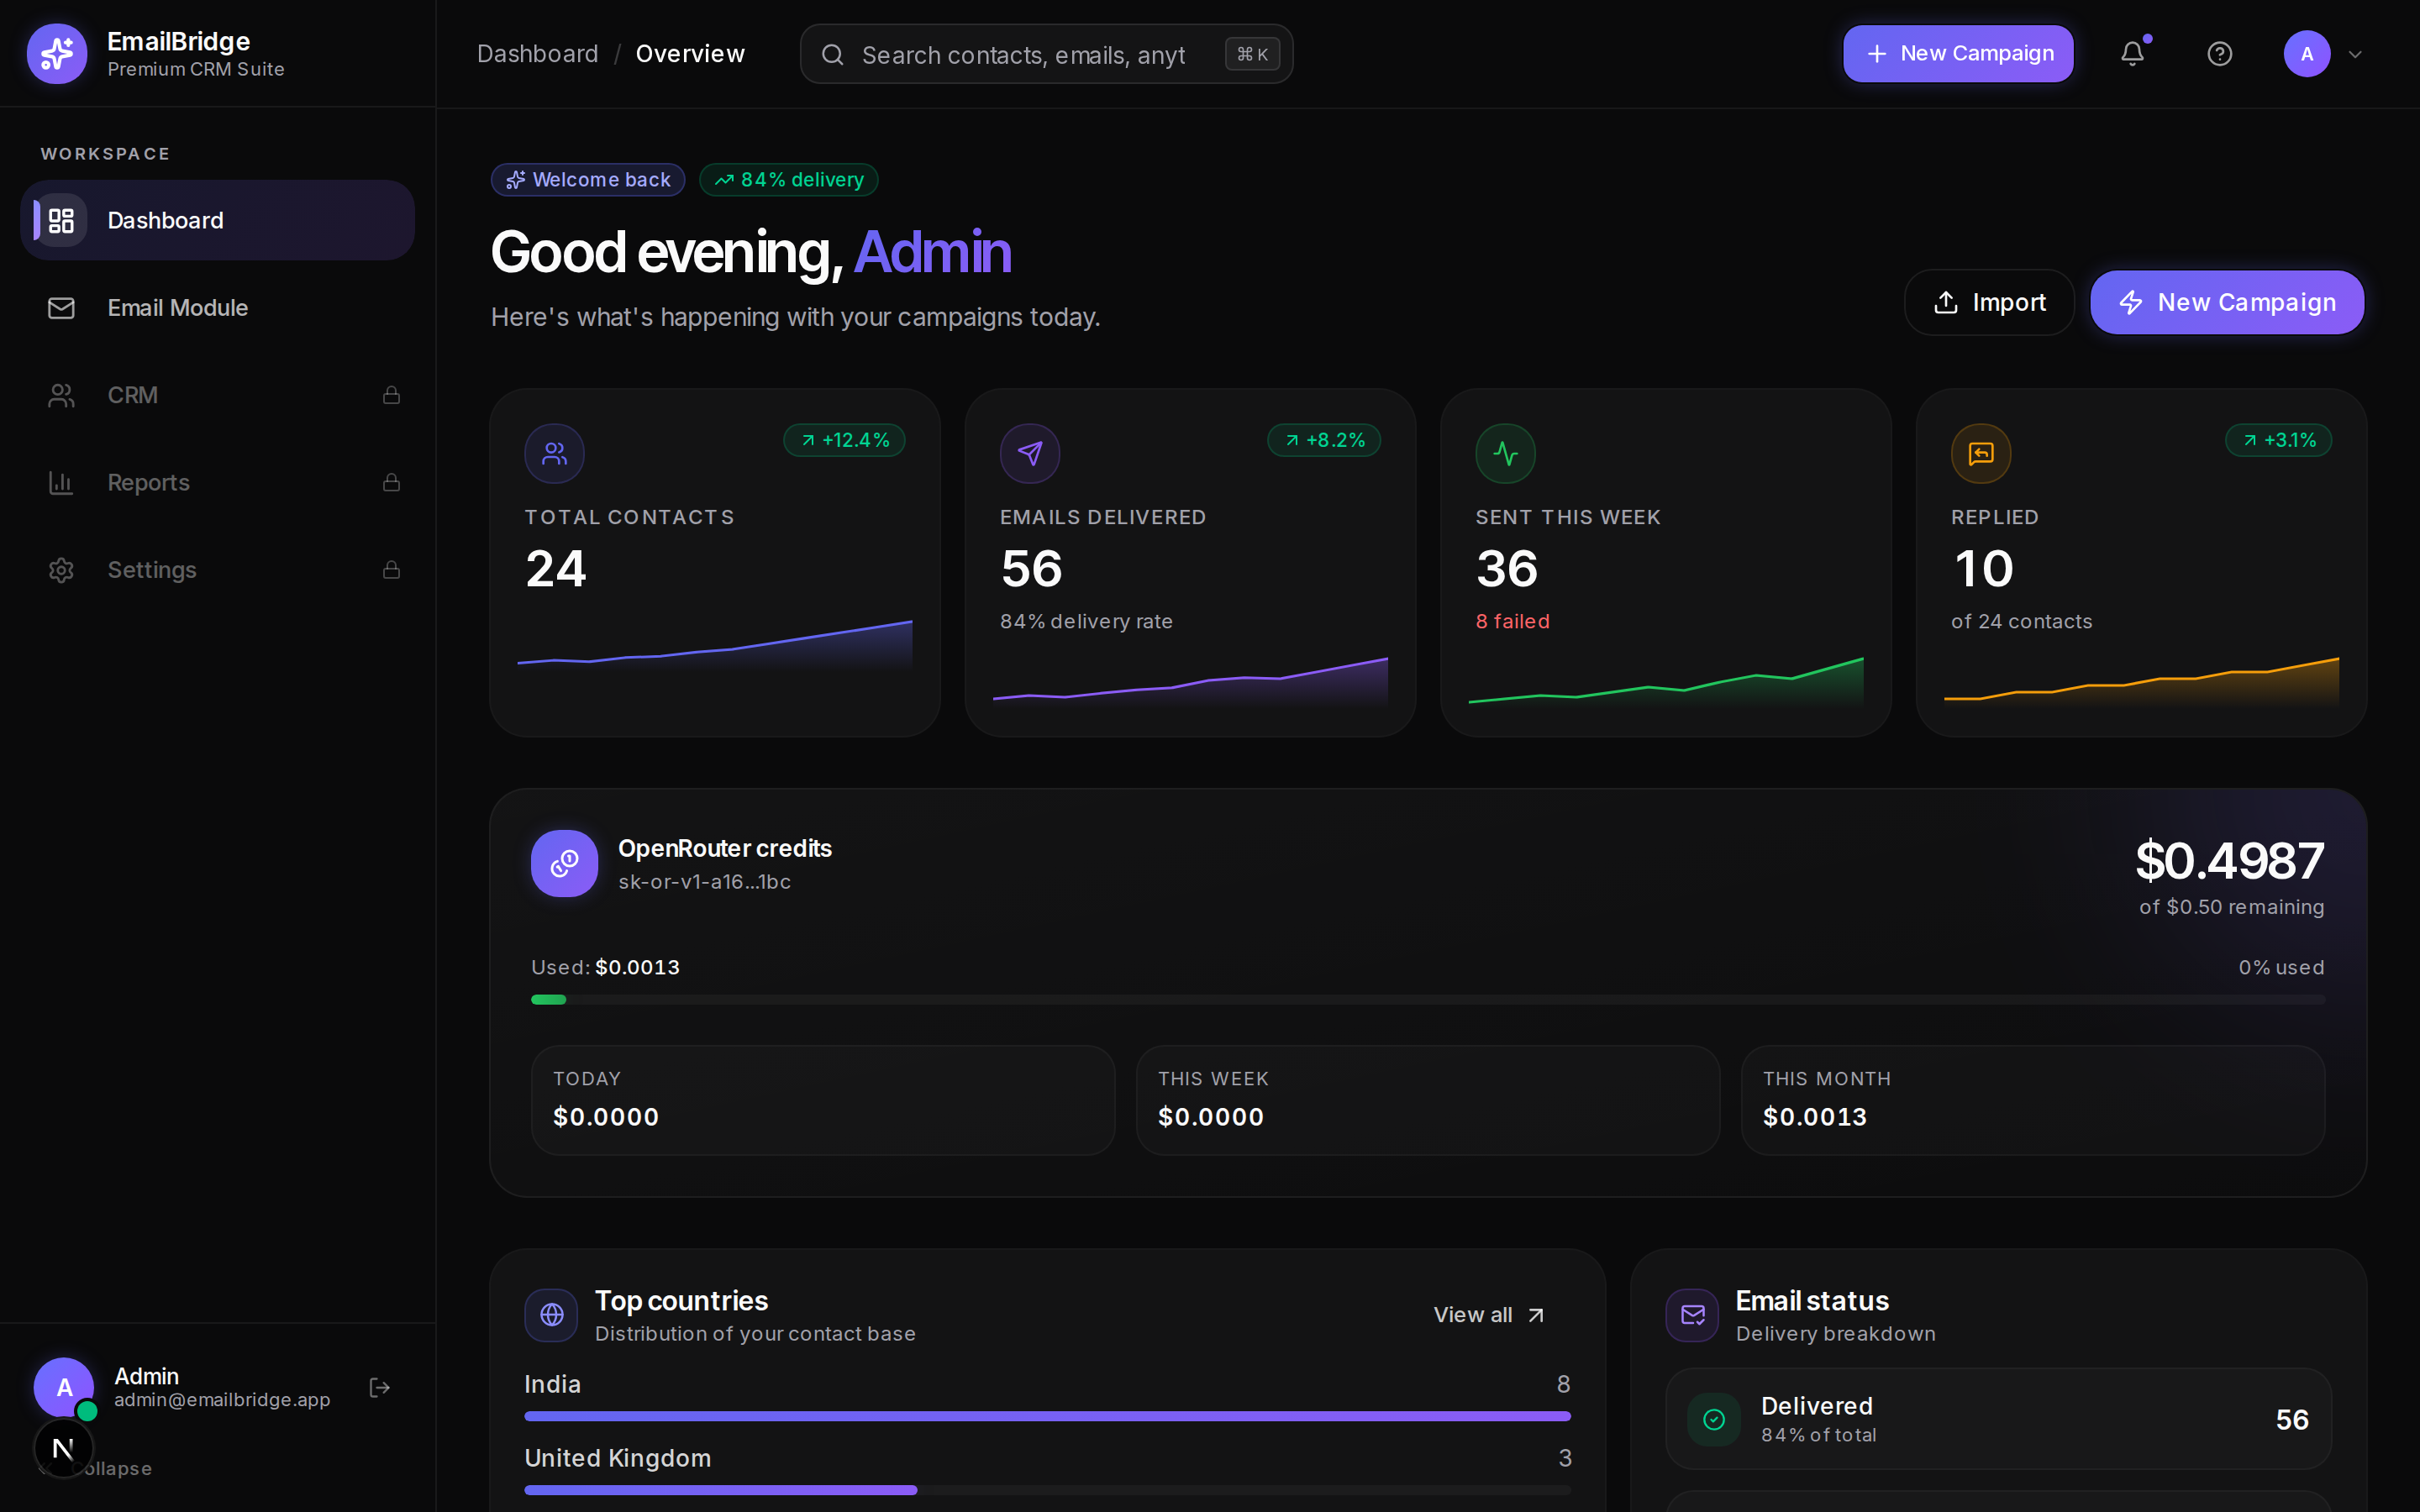Image resolution: width=2420 pixels, height=1512 pixels.
Task: Click the Emails Delivered paper plane icon
Action: 1030,454
